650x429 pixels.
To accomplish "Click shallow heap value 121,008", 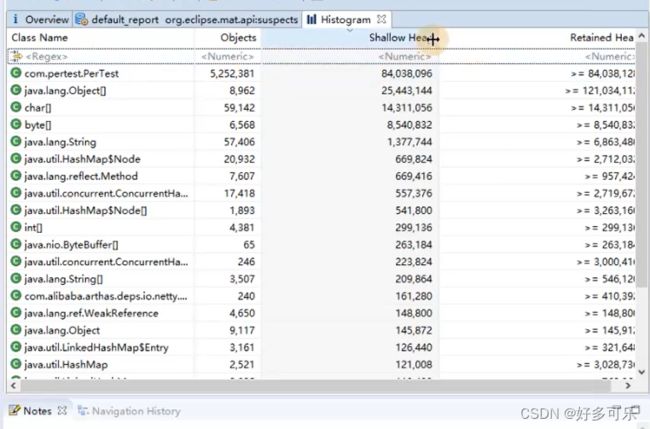I will 414,364.
